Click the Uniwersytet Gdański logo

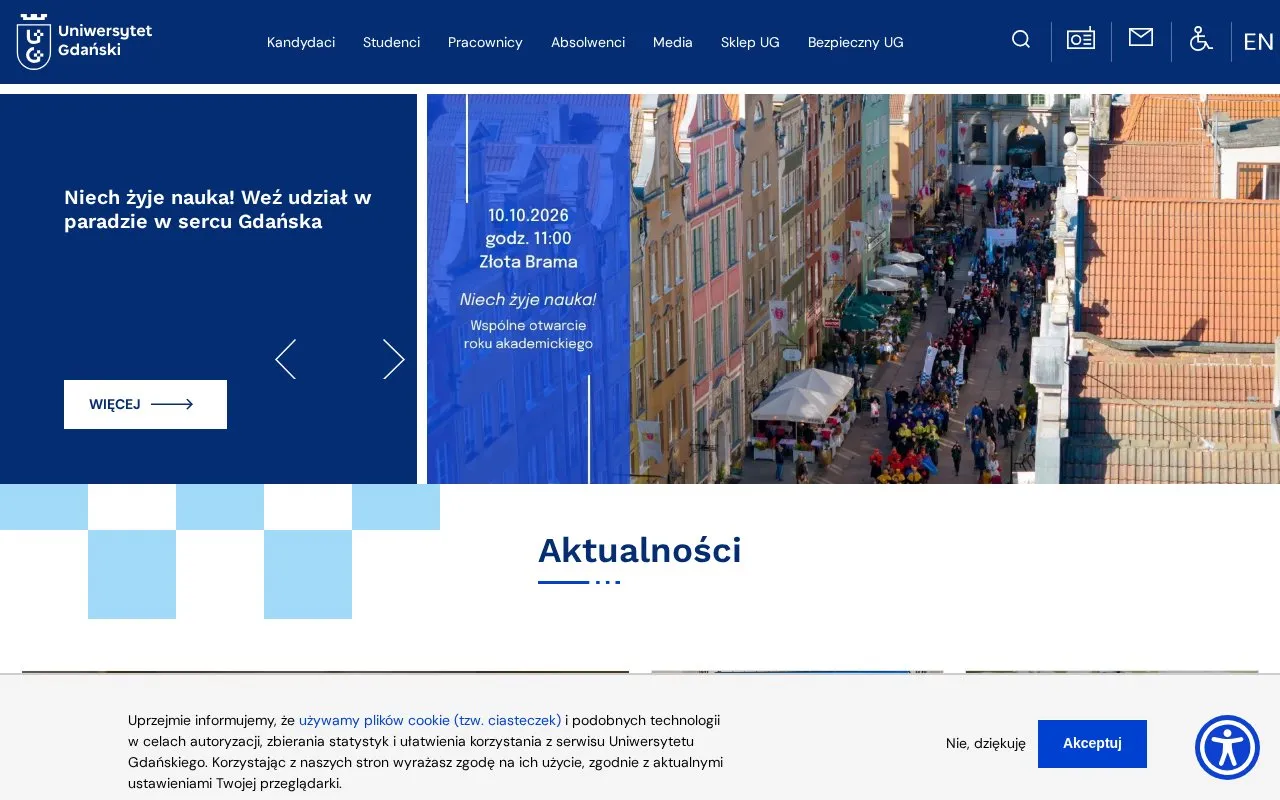point(85,42)
